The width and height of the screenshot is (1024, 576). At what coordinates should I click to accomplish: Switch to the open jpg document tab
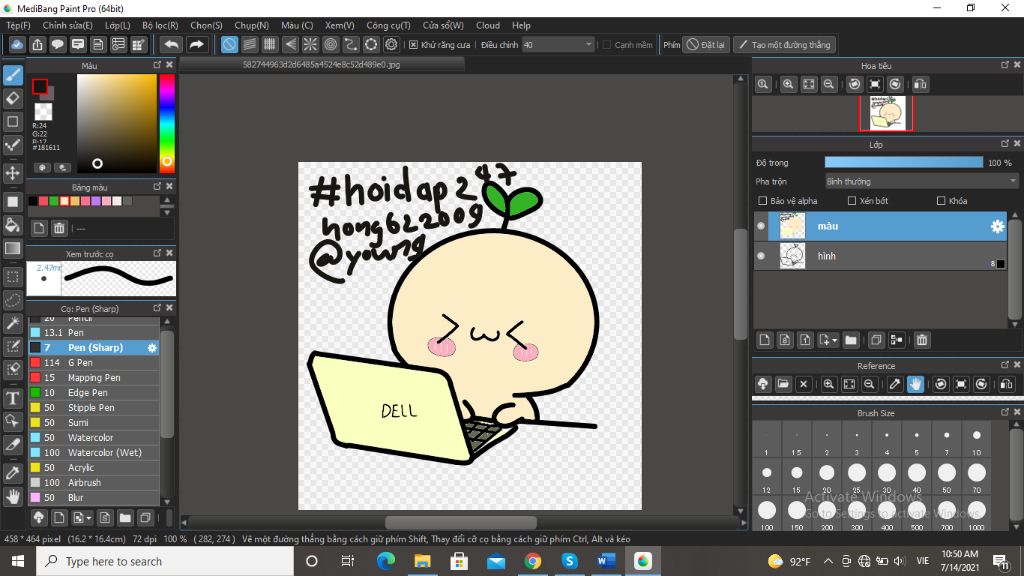[x=321, y=65]
